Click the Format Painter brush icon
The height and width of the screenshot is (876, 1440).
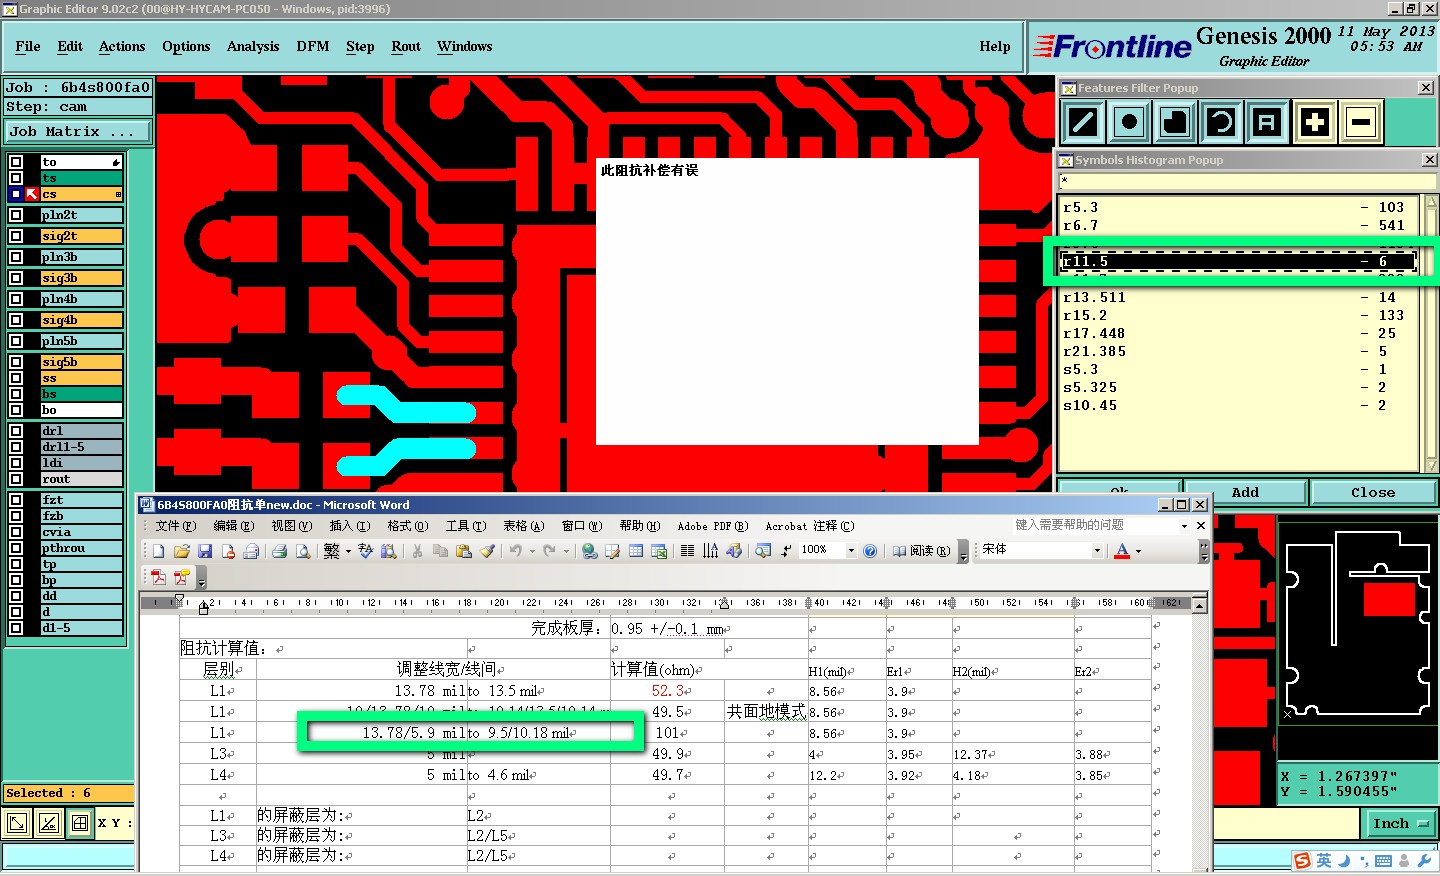(487, 551)
